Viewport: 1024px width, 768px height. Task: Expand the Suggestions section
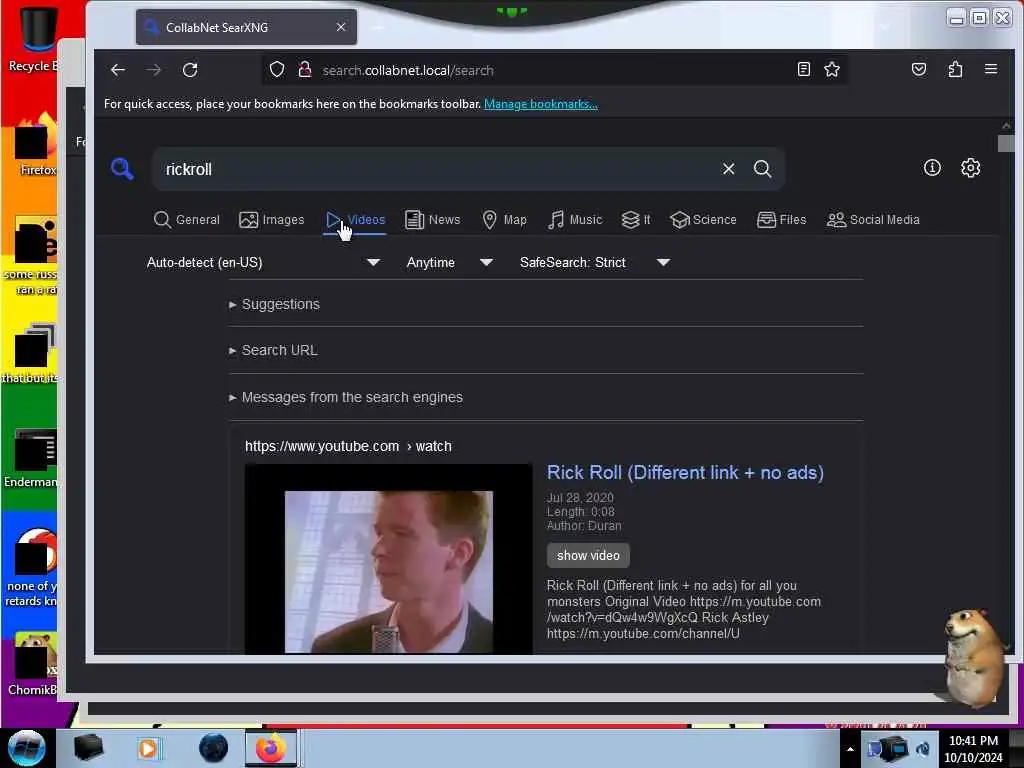tap(274, 304)
